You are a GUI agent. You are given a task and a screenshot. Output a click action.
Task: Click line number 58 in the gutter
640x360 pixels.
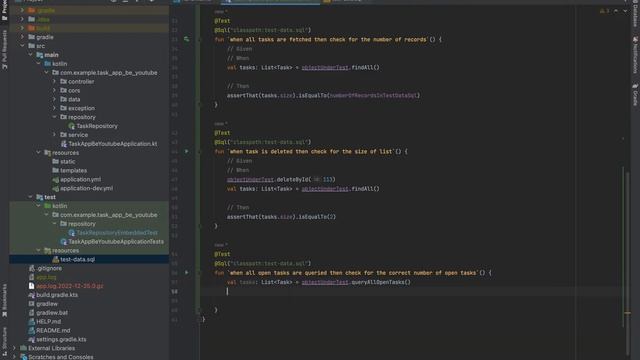pyautogui.click(x=175, y=291)
